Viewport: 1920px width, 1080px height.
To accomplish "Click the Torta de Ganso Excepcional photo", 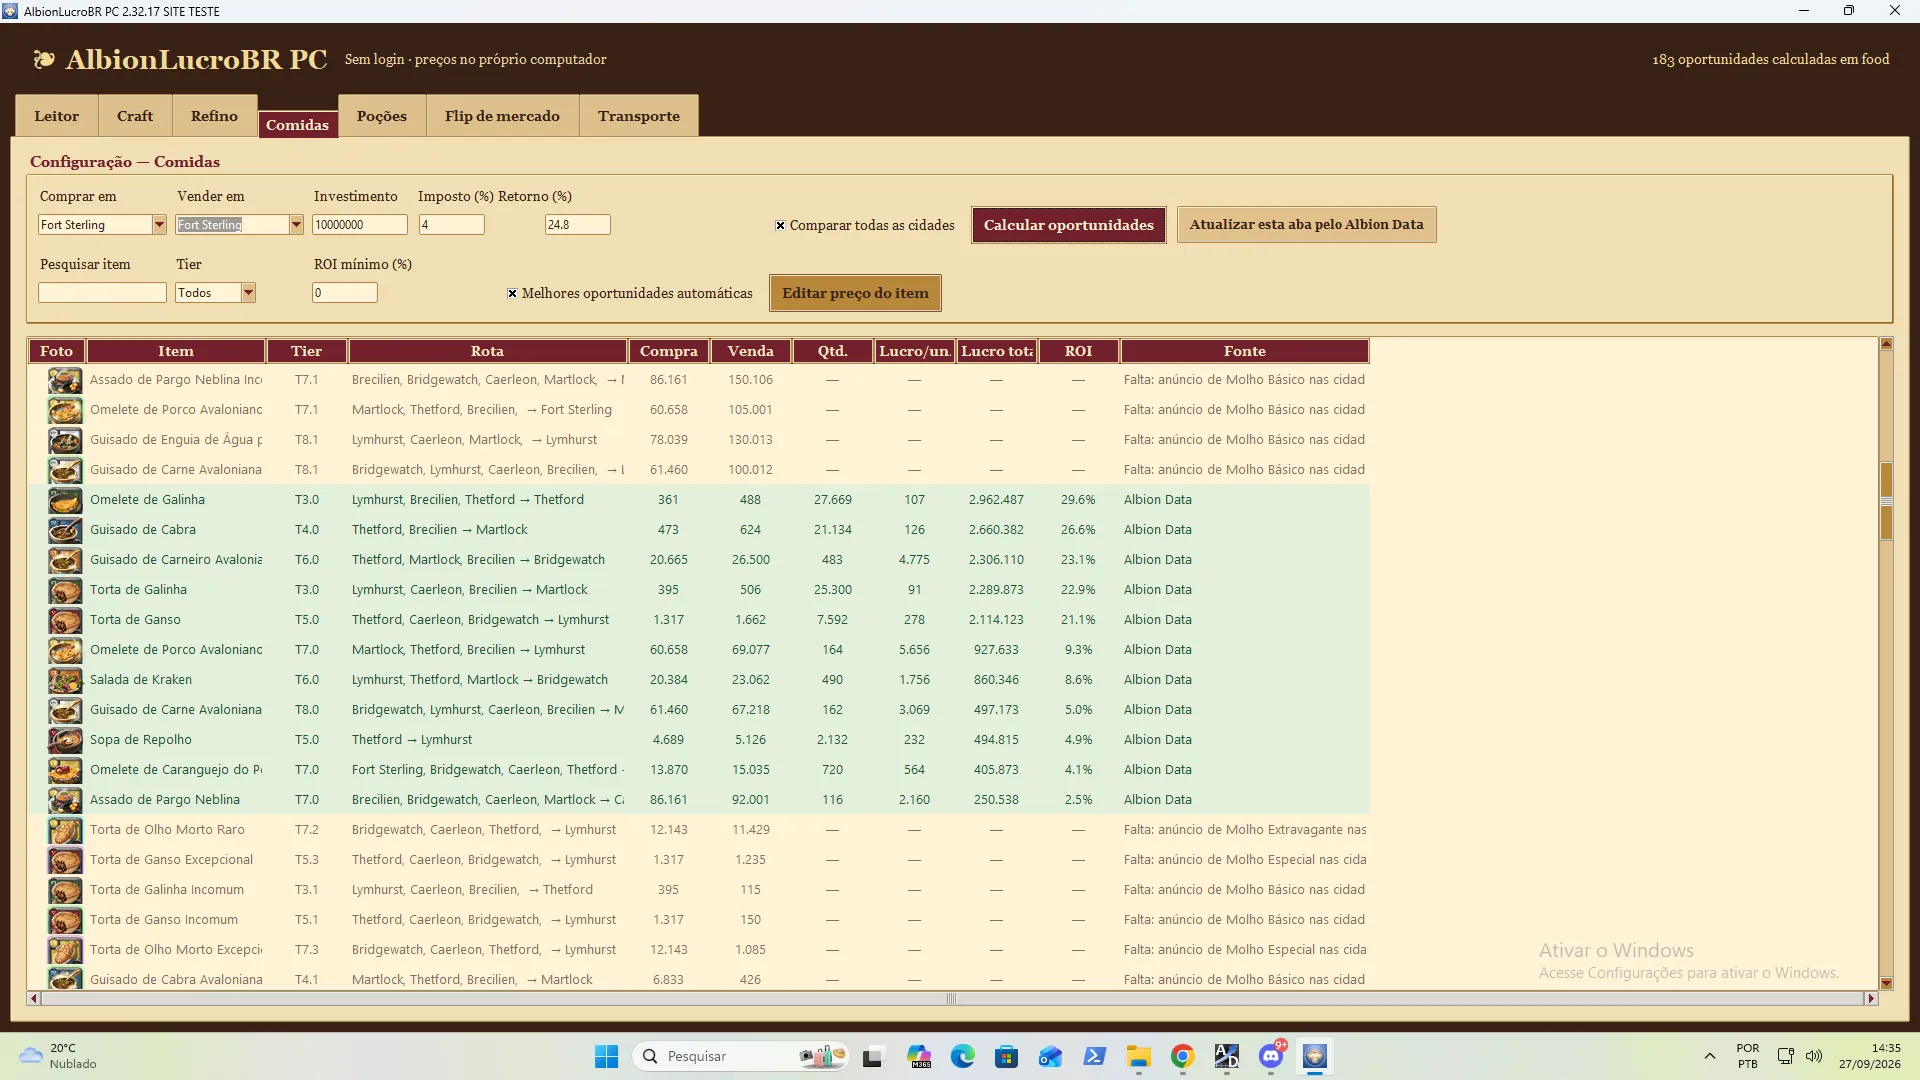I will click(65, 860).
